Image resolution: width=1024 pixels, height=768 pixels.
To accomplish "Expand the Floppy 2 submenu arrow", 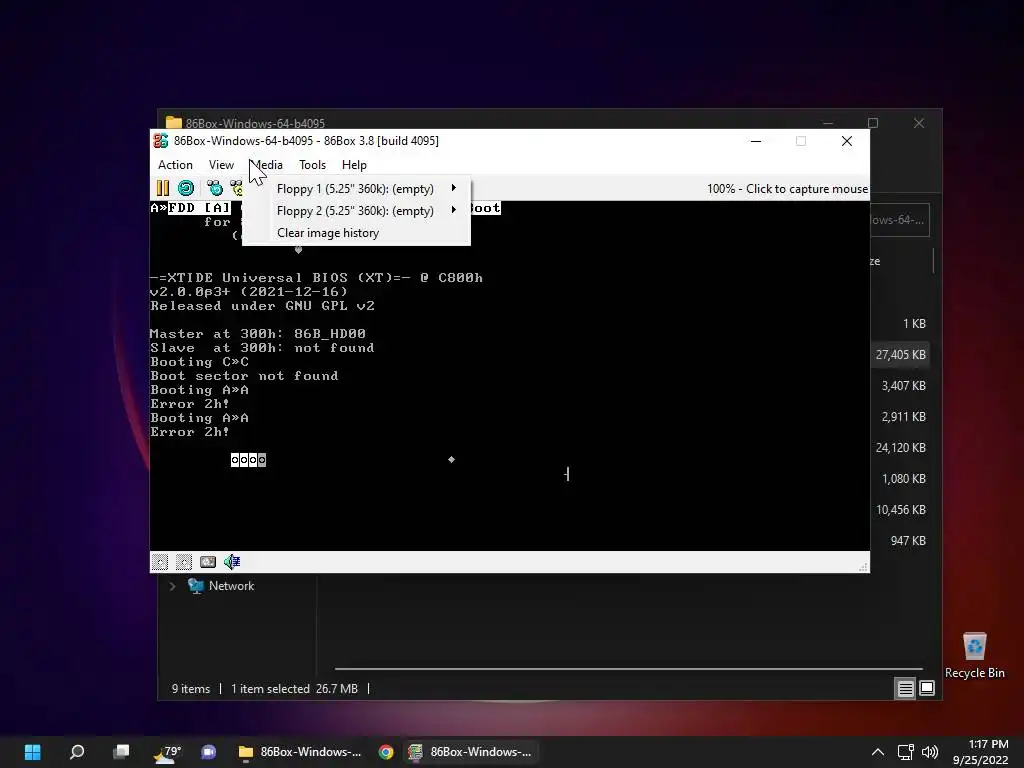I will [x=453, y=210].
